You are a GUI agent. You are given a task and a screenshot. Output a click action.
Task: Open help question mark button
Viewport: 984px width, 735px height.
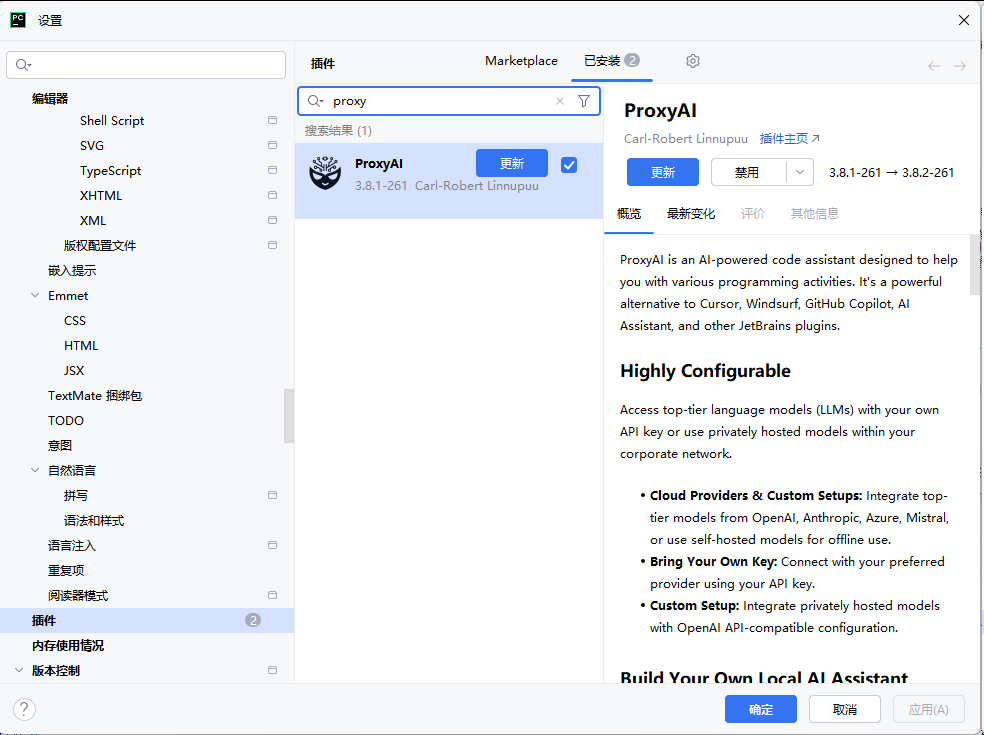(x=24, y=709)
